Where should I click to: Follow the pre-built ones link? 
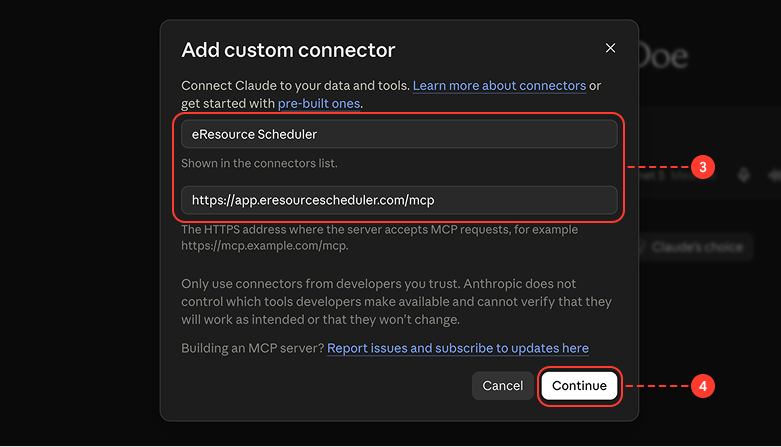click(x=319, y=104)
